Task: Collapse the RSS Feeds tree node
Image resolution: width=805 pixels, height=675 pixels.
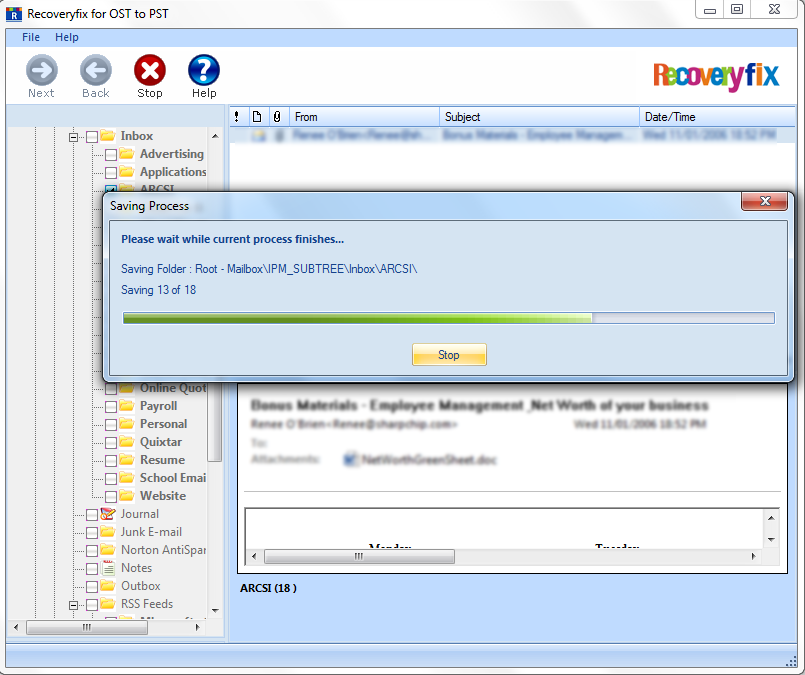Action: (x=73, y=606)
